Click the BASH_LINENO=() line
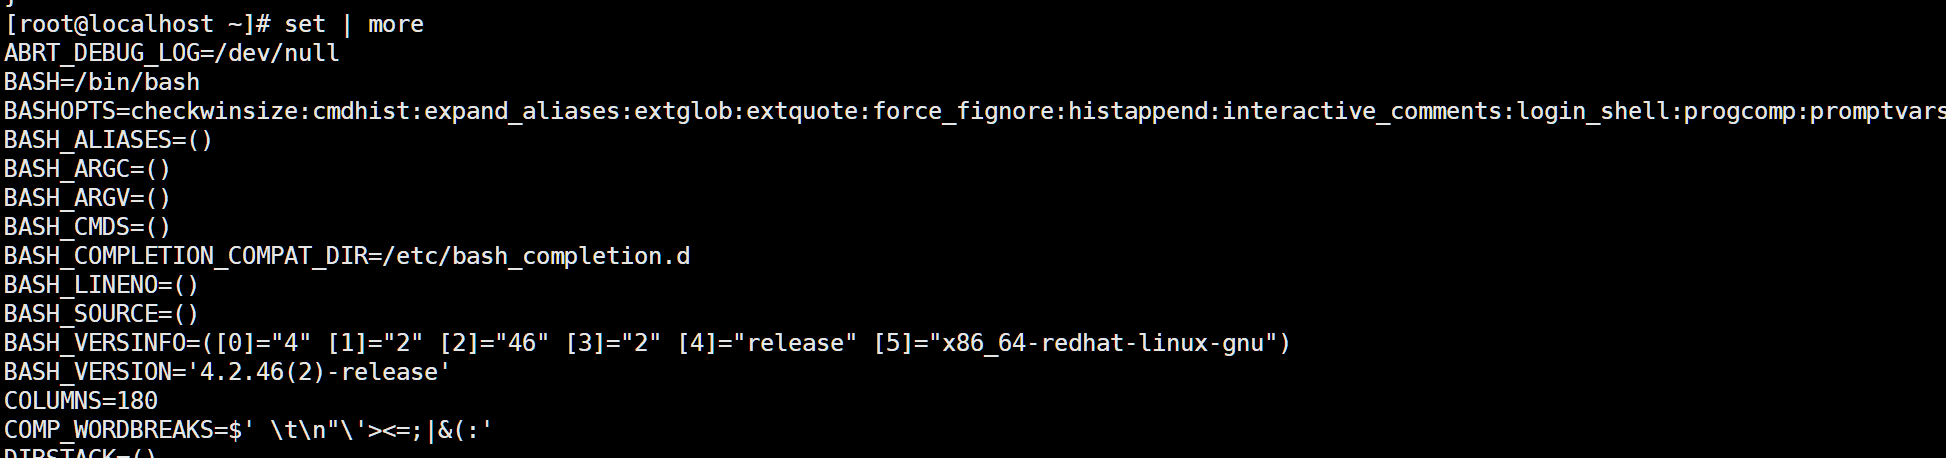Screen dimensions: 1946x458 point(102,285)
